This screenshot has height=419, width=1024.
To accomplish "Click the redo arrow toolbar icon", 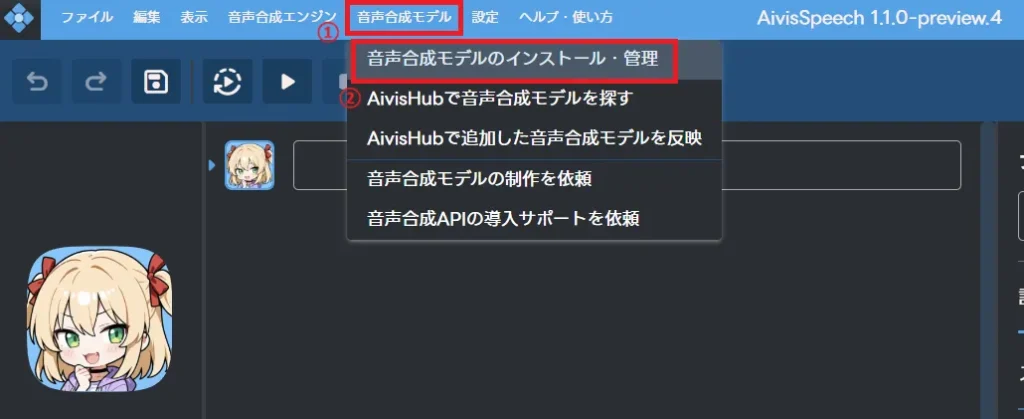I will 96,82.
